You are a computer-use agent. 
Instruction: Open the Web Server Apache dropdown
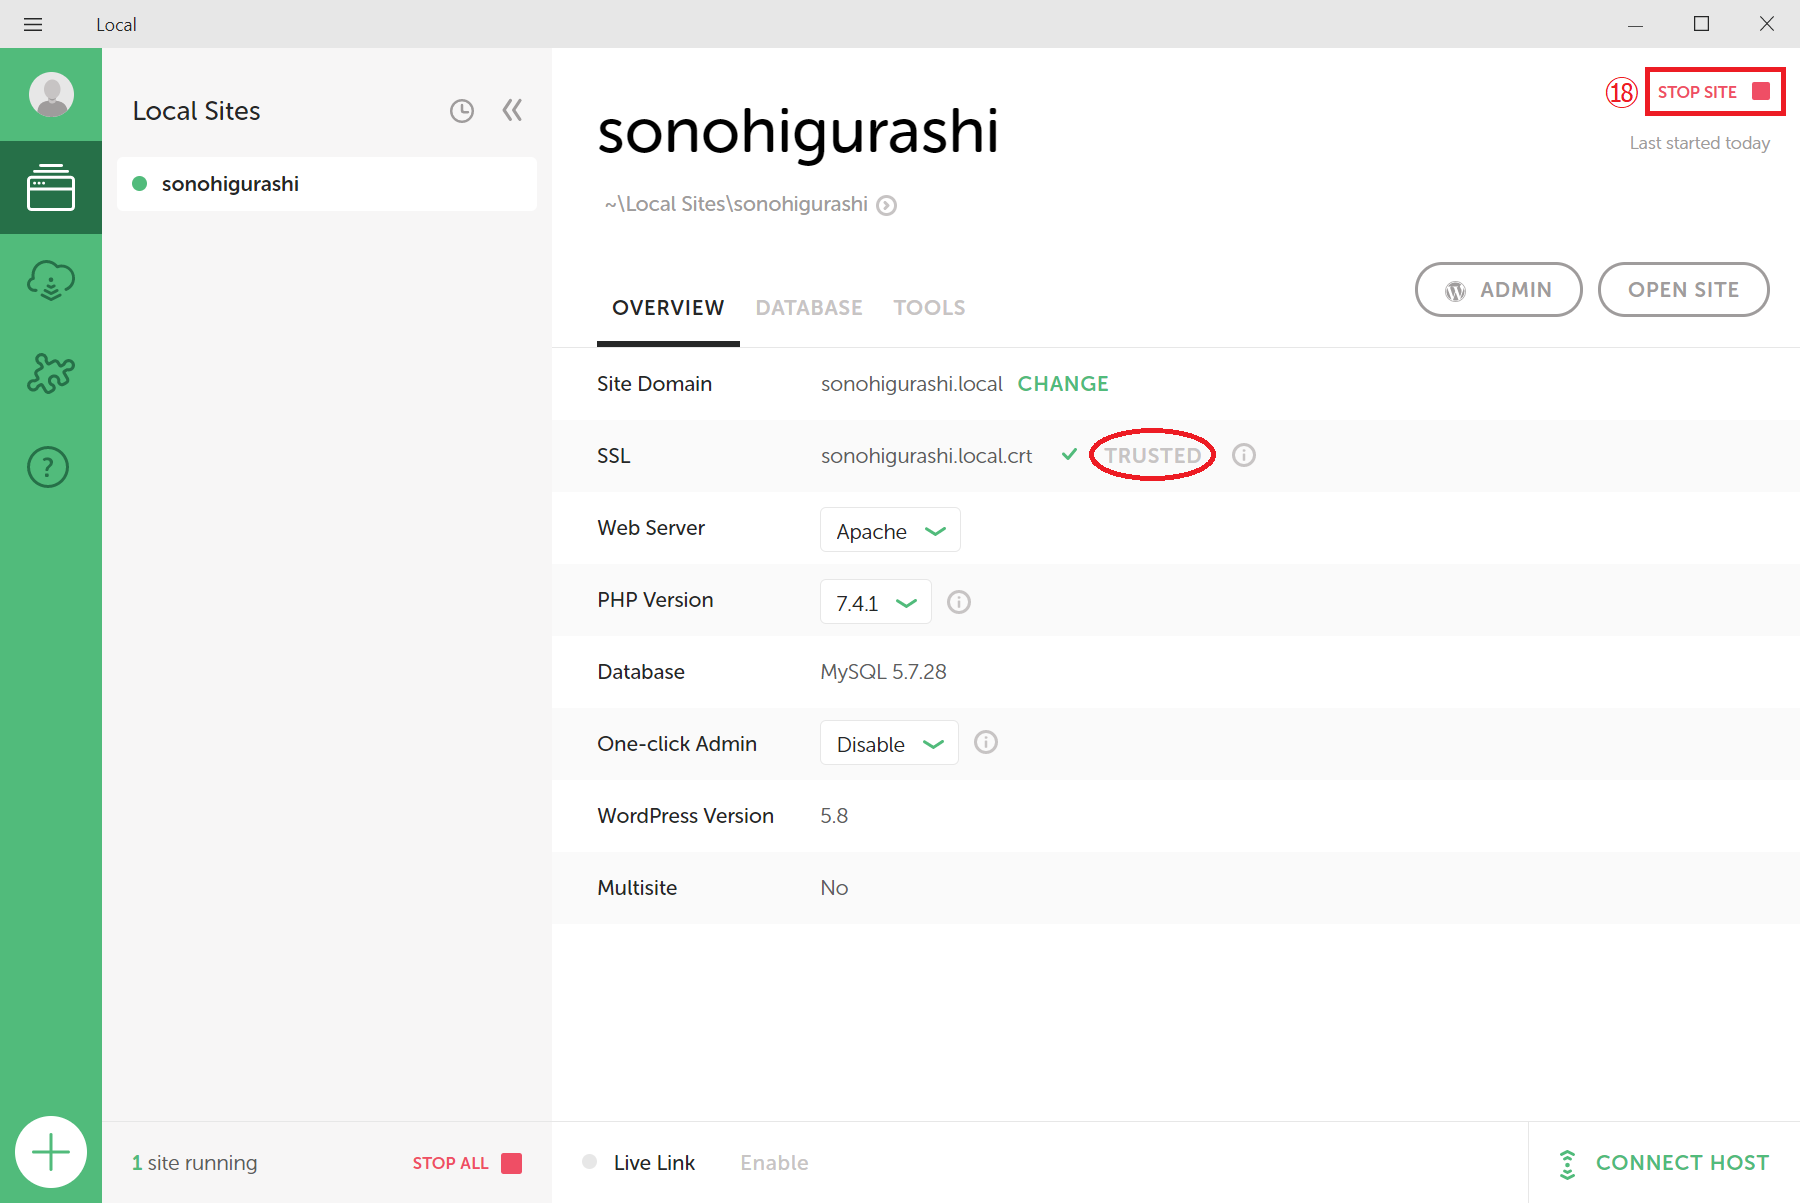890,530
